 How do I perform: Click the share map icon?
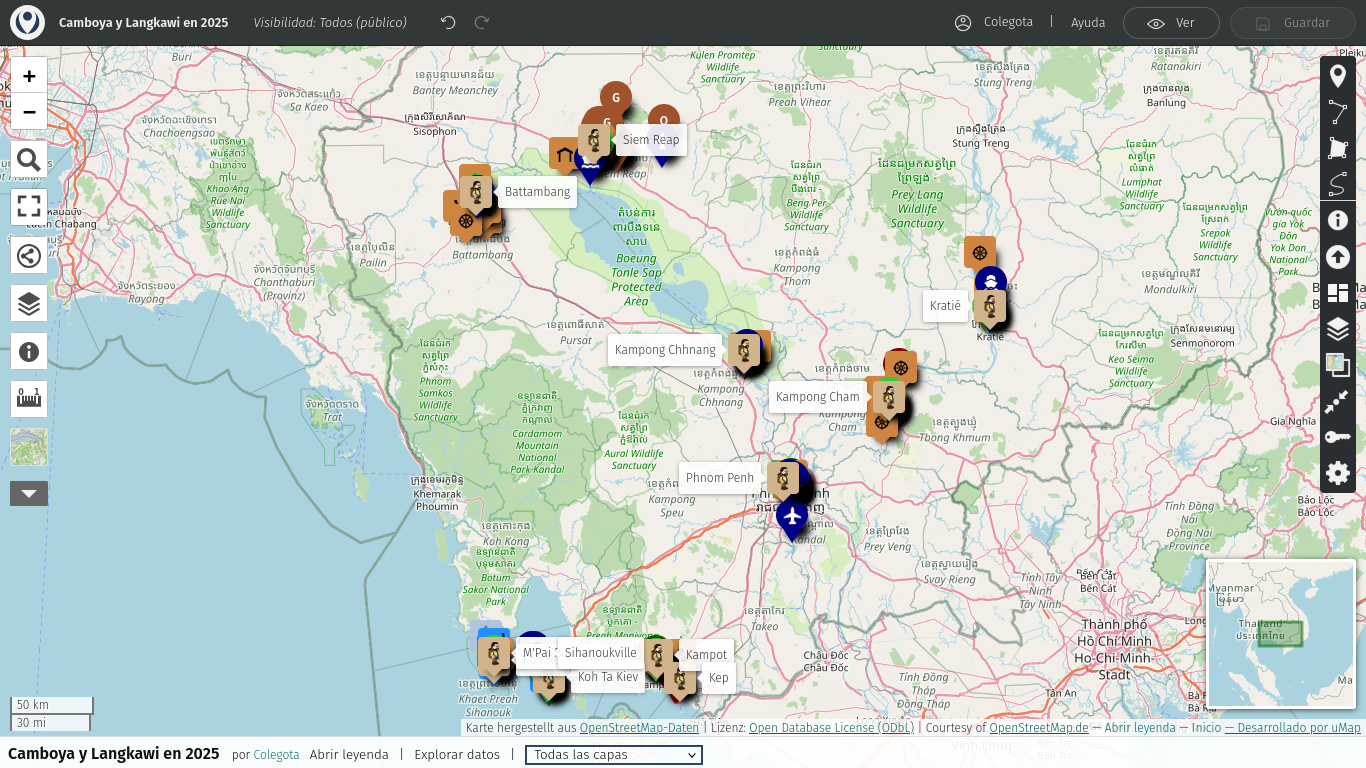(x=29, y=256)
